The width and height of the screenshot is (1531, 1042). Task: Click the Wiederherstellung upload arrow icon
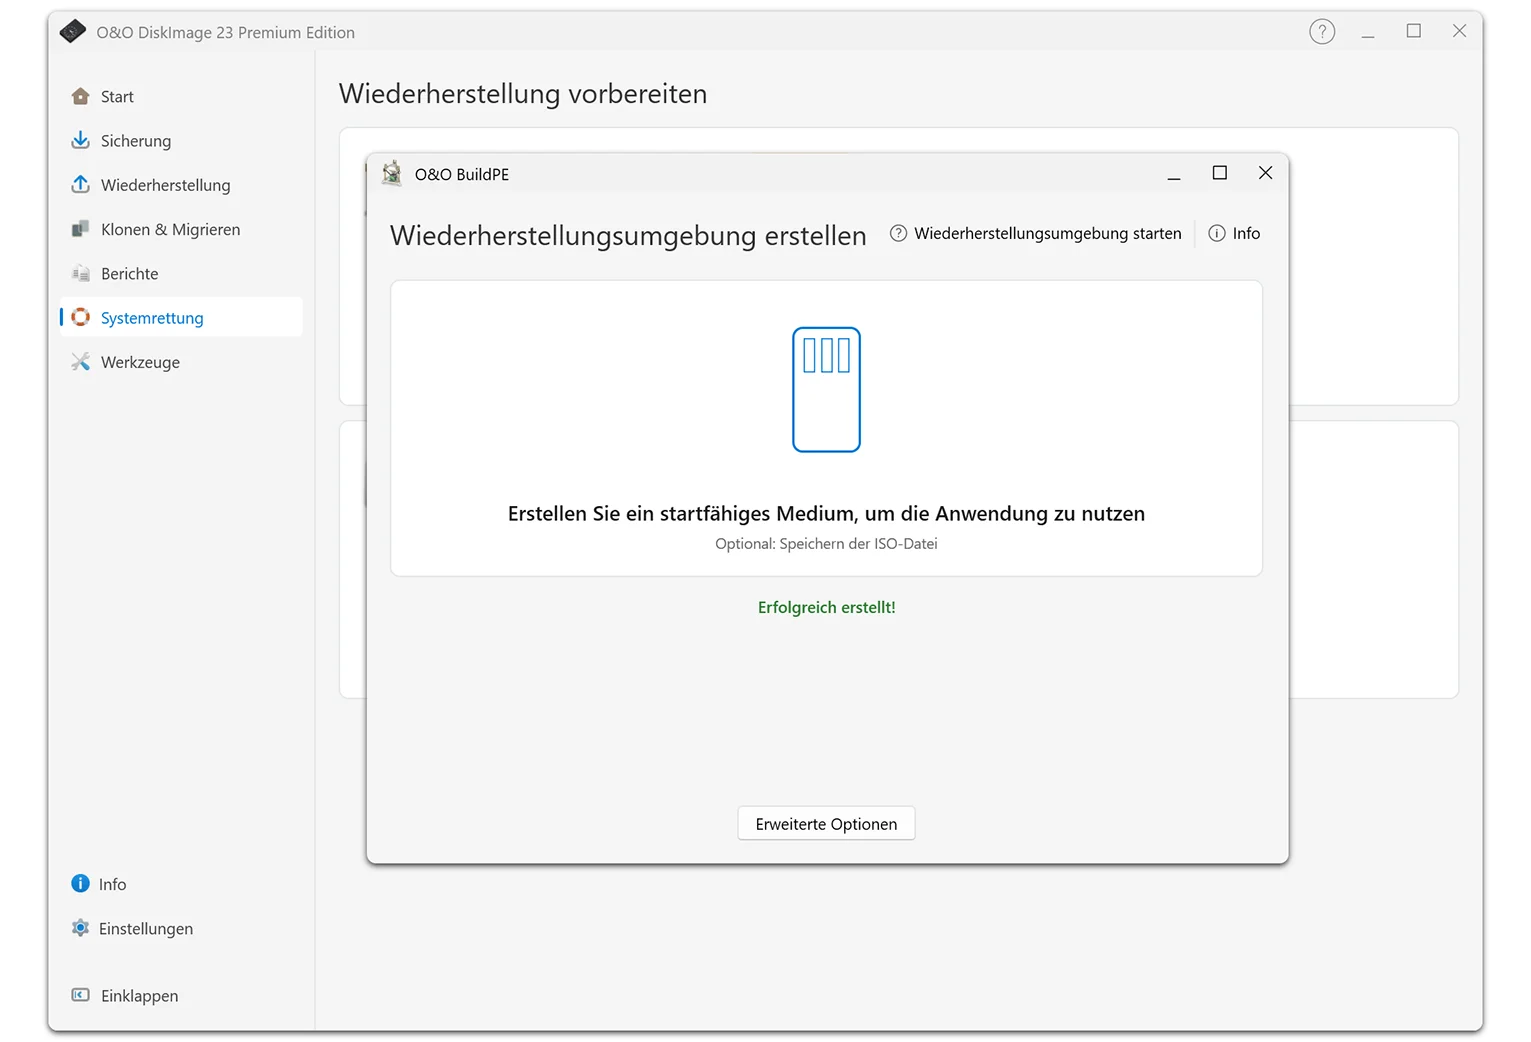81,184
